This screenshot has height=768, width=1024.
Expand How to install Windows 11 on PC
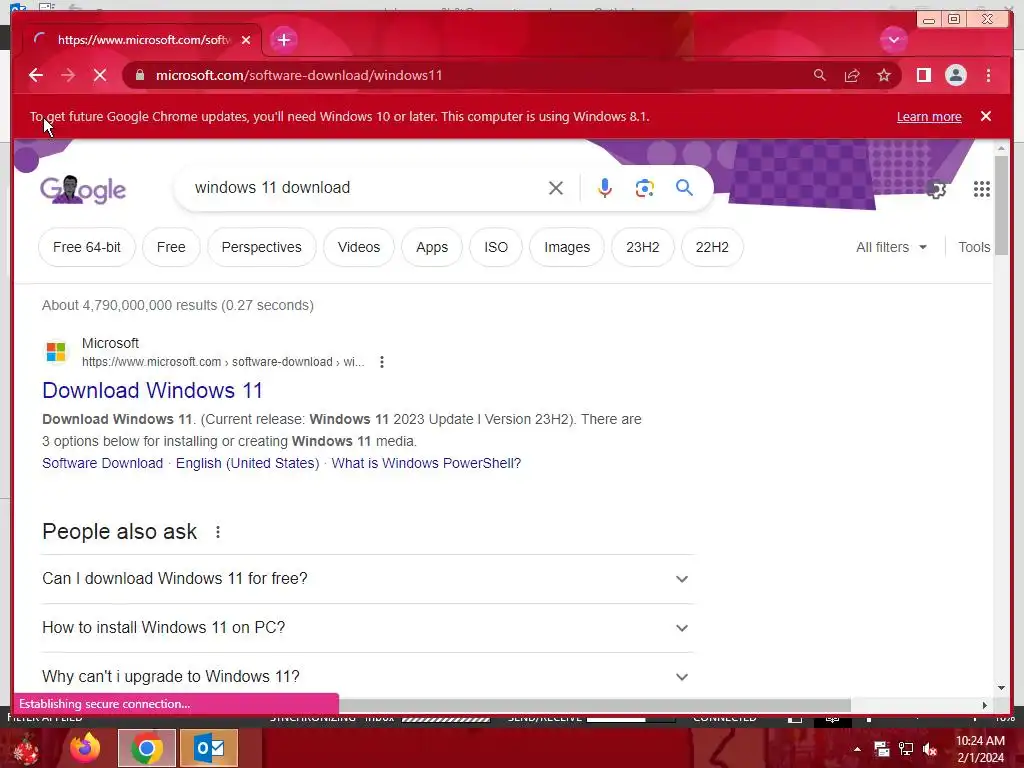point(367,628)
